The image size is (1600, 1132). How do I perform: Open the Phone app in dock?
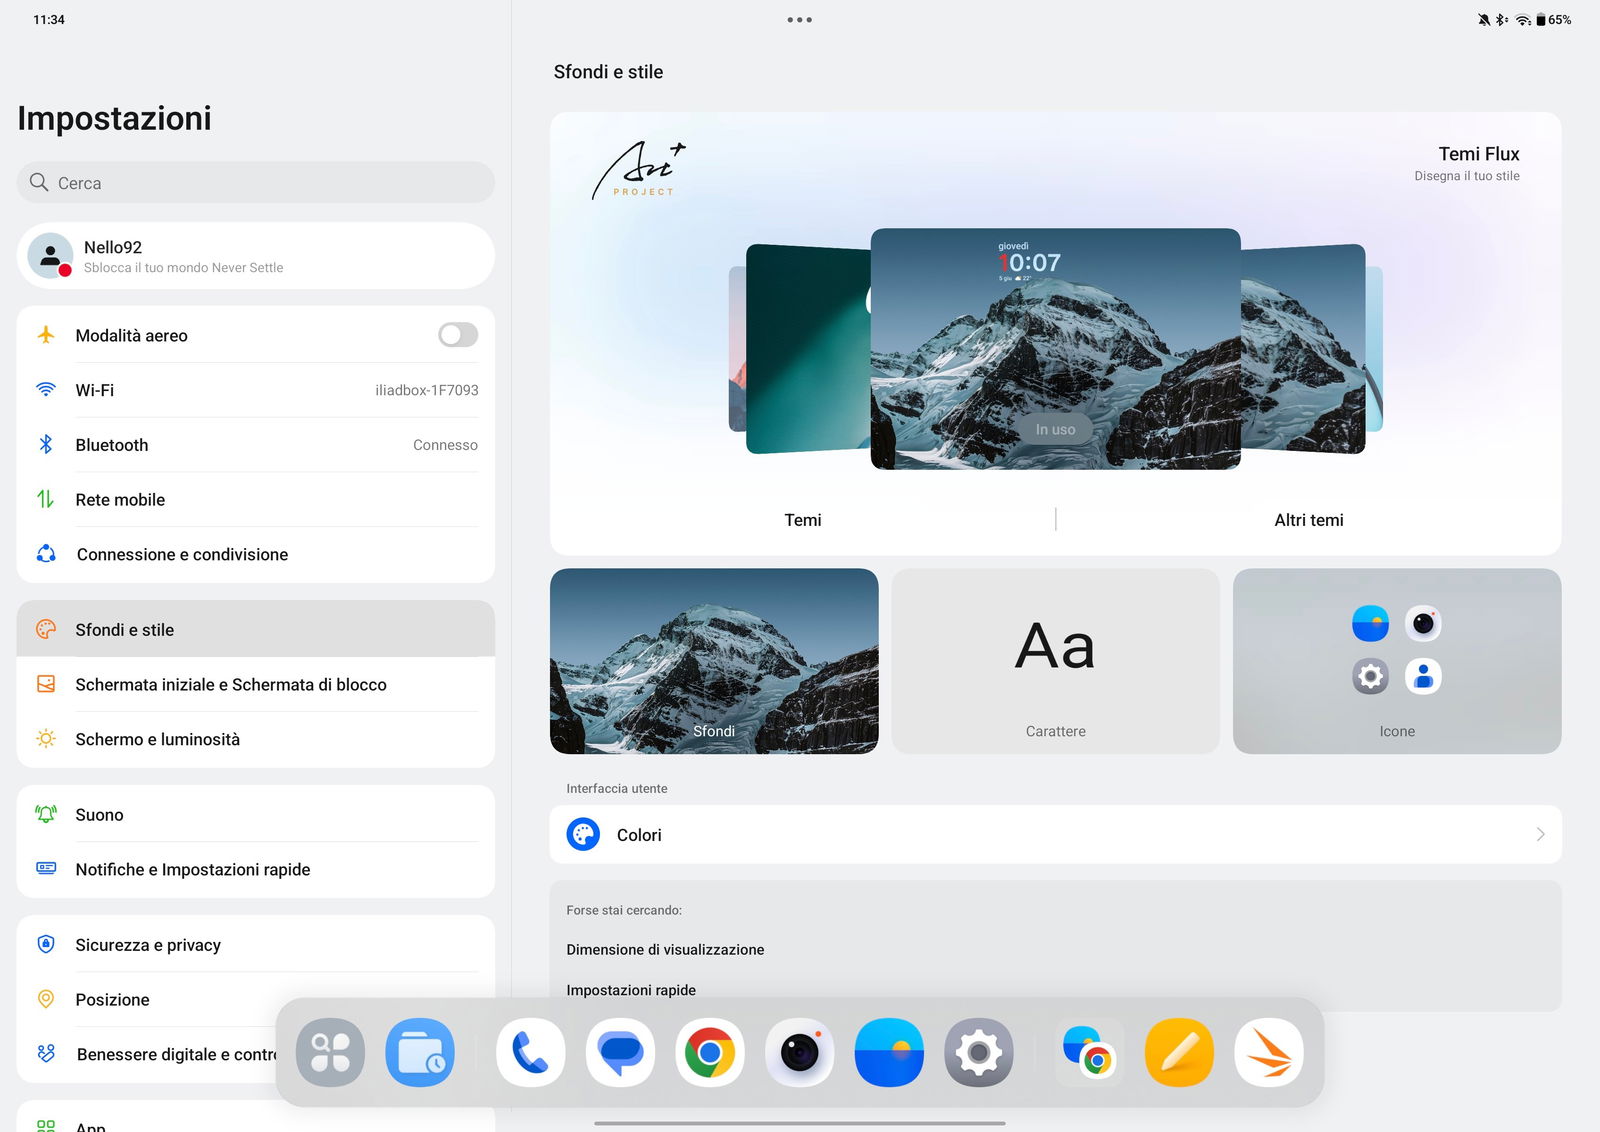(x=530, y=1053)
